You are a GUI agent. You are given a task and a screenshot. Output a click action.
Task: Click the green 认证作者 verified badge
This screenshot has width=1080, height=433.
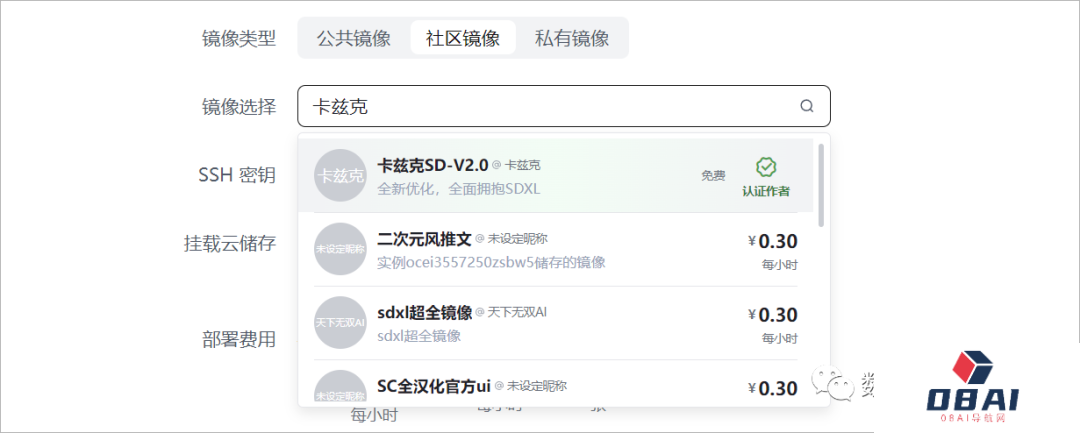[766, 175]
